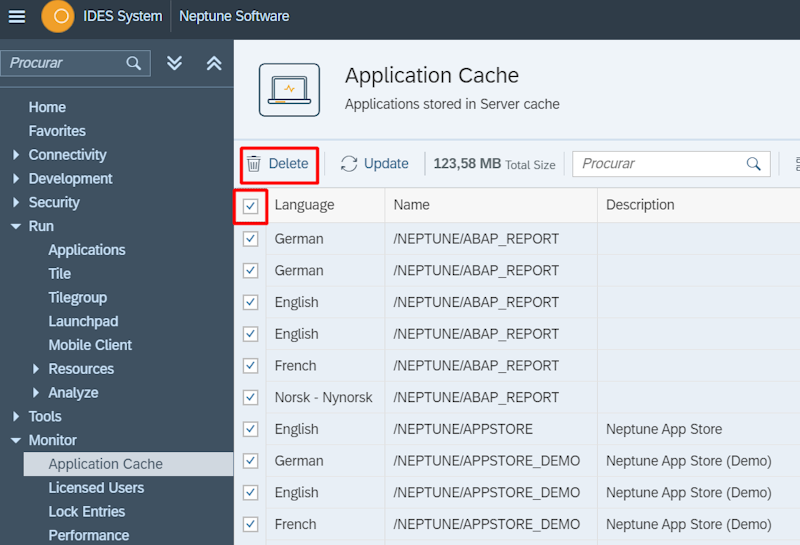Click the table search magnifier icon
This screenshot has width=800, height=545.
click(754, 164)
